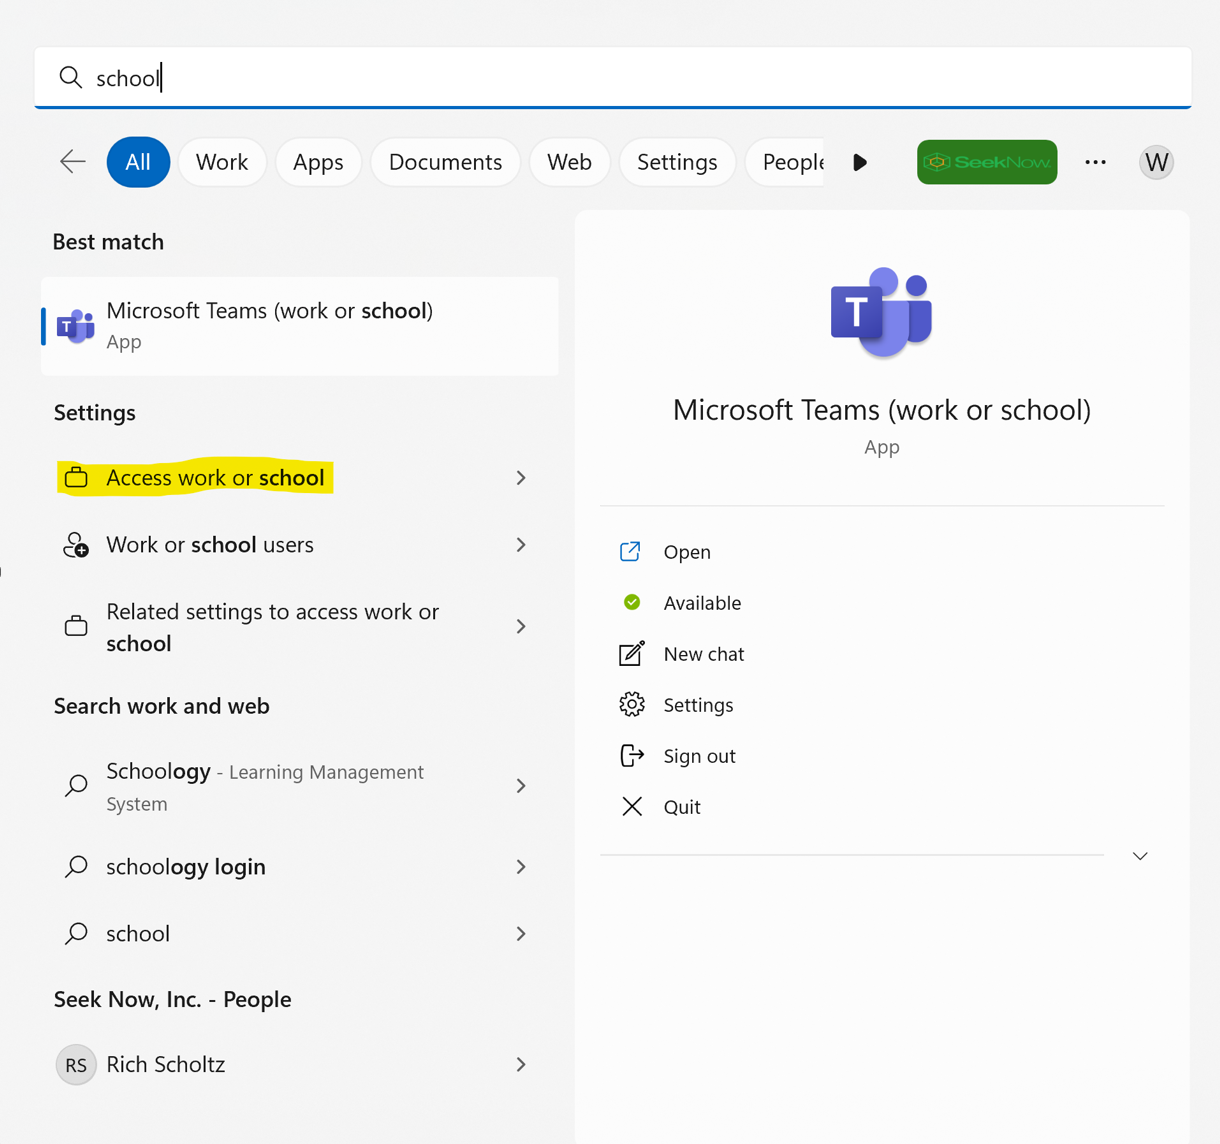The width and height of the screenshot is (1220, 1144).
Task: Open Work or school users setting
Action: pyautogui.click(x=300, y=545)
